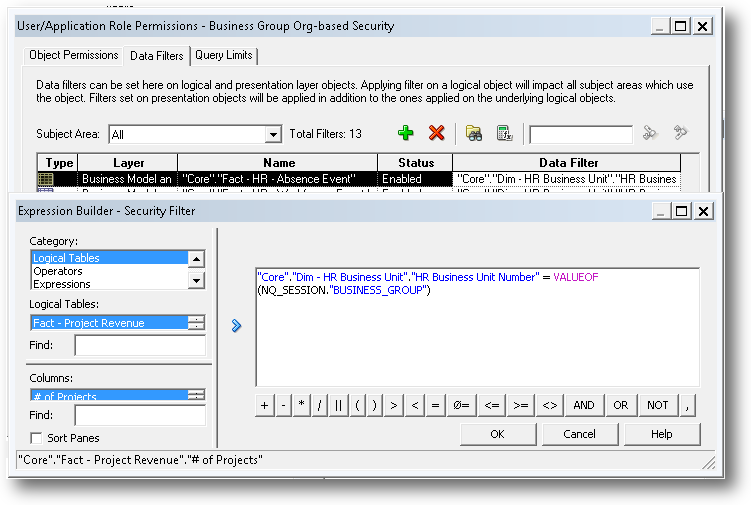Insert the minus operator
This screenshot has width=751, height=505.
pyautogui.click(x=284, y=405)
